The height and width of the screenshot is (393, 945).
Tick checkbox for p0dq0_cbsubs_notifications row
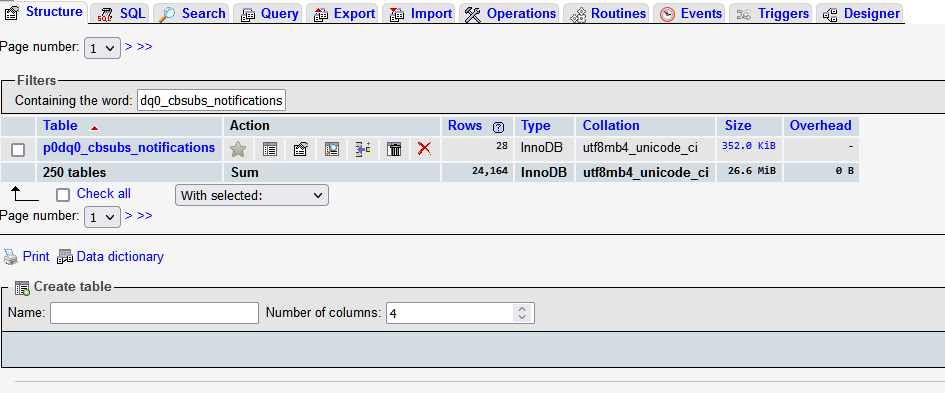18,149
